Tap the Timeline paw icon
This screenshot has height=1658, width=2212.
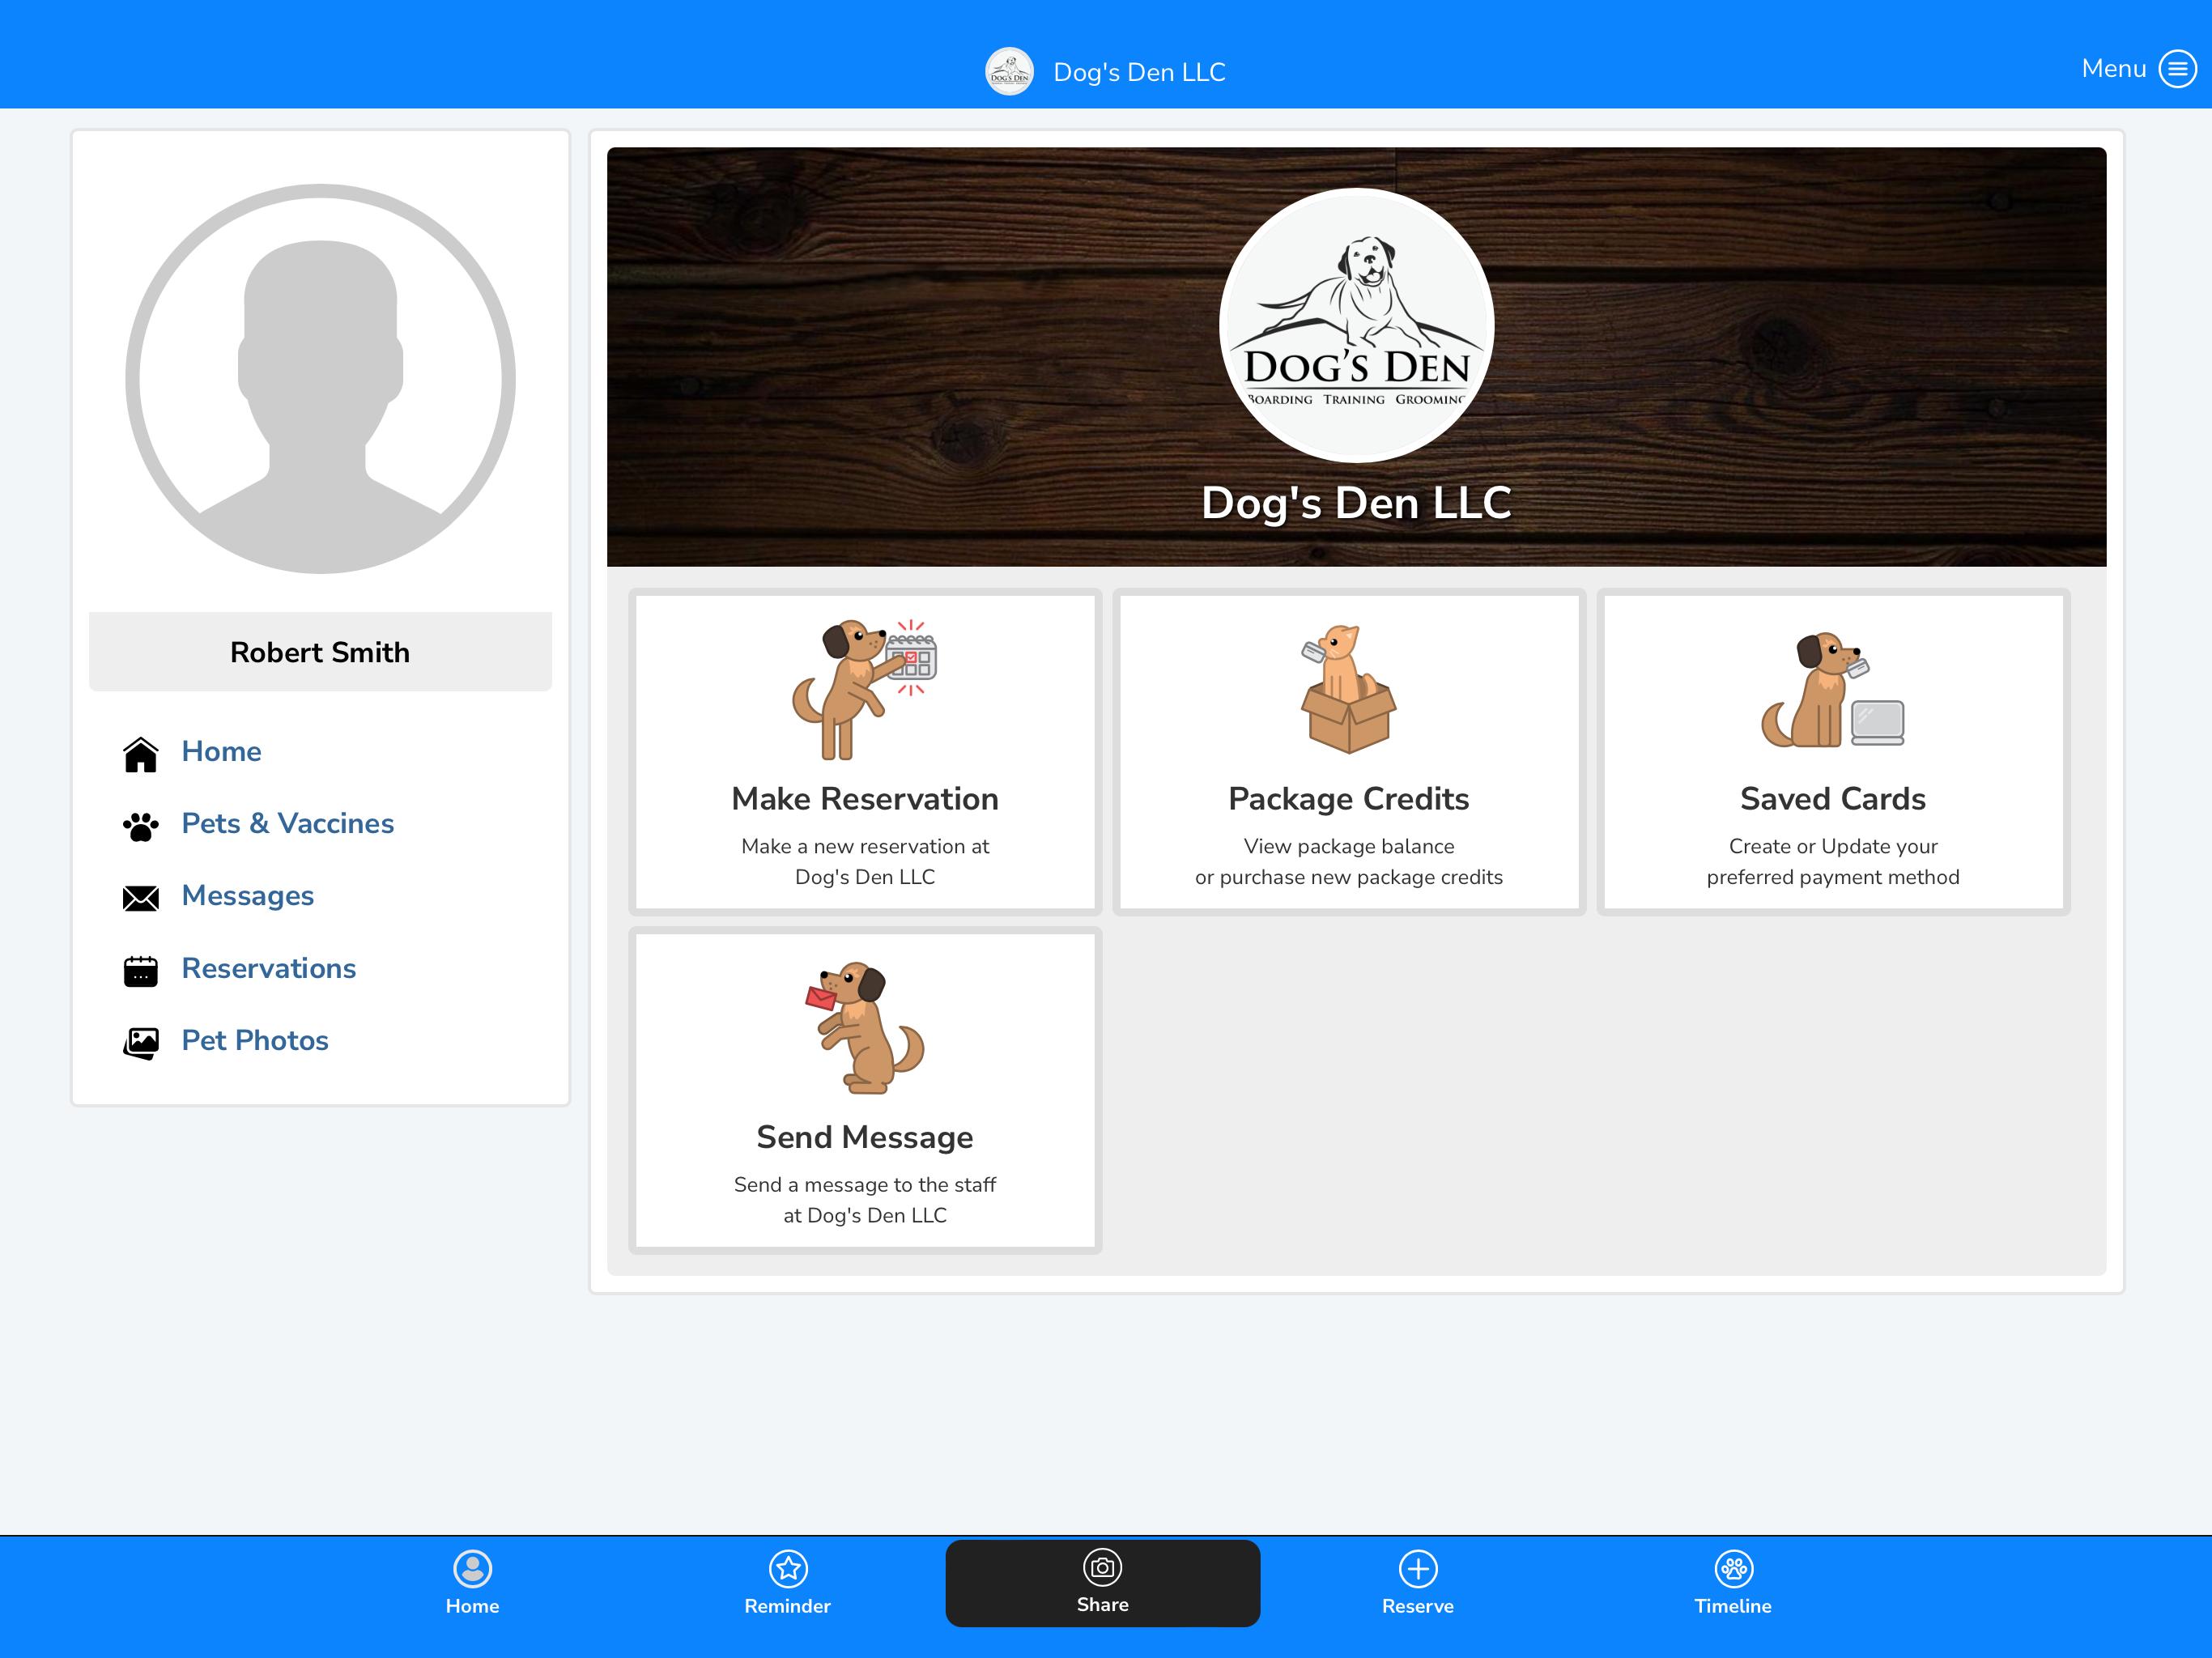click(1733, 1569)
